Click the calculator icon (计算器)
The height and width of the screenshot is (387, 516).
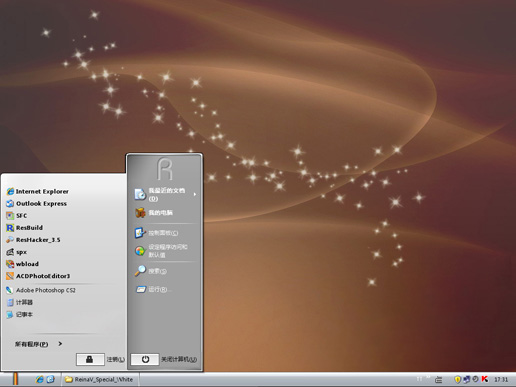10,302
